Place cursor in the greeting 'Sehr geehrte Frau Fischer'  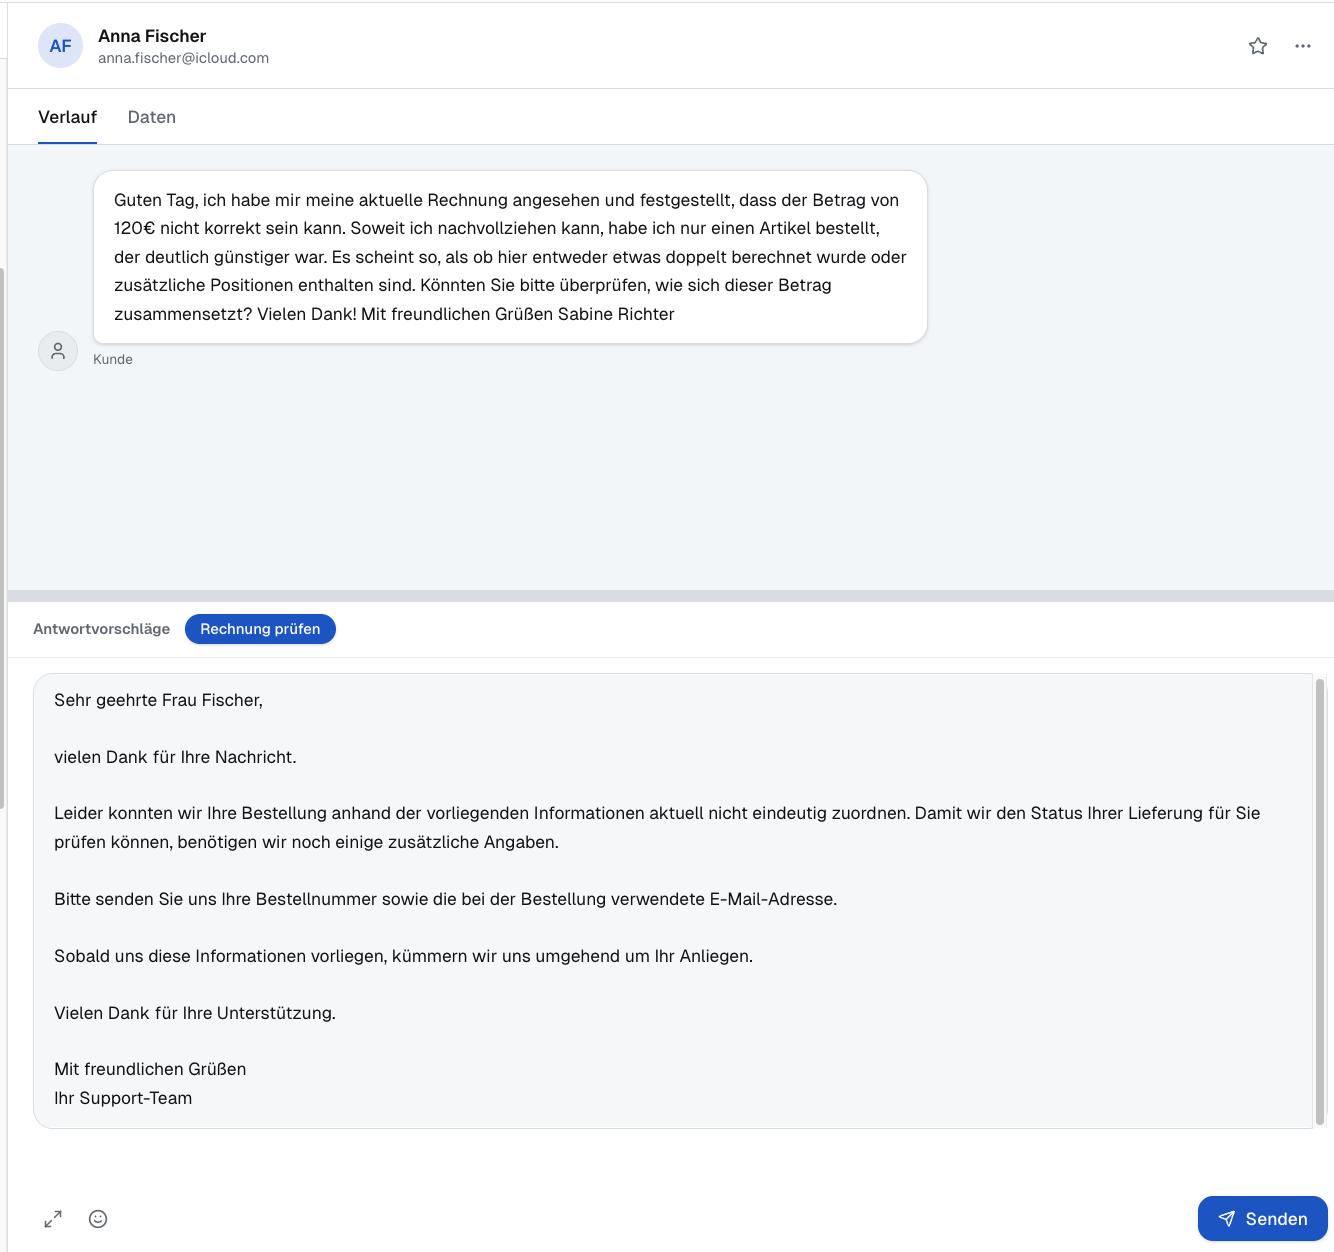click(x=158, y=700)
